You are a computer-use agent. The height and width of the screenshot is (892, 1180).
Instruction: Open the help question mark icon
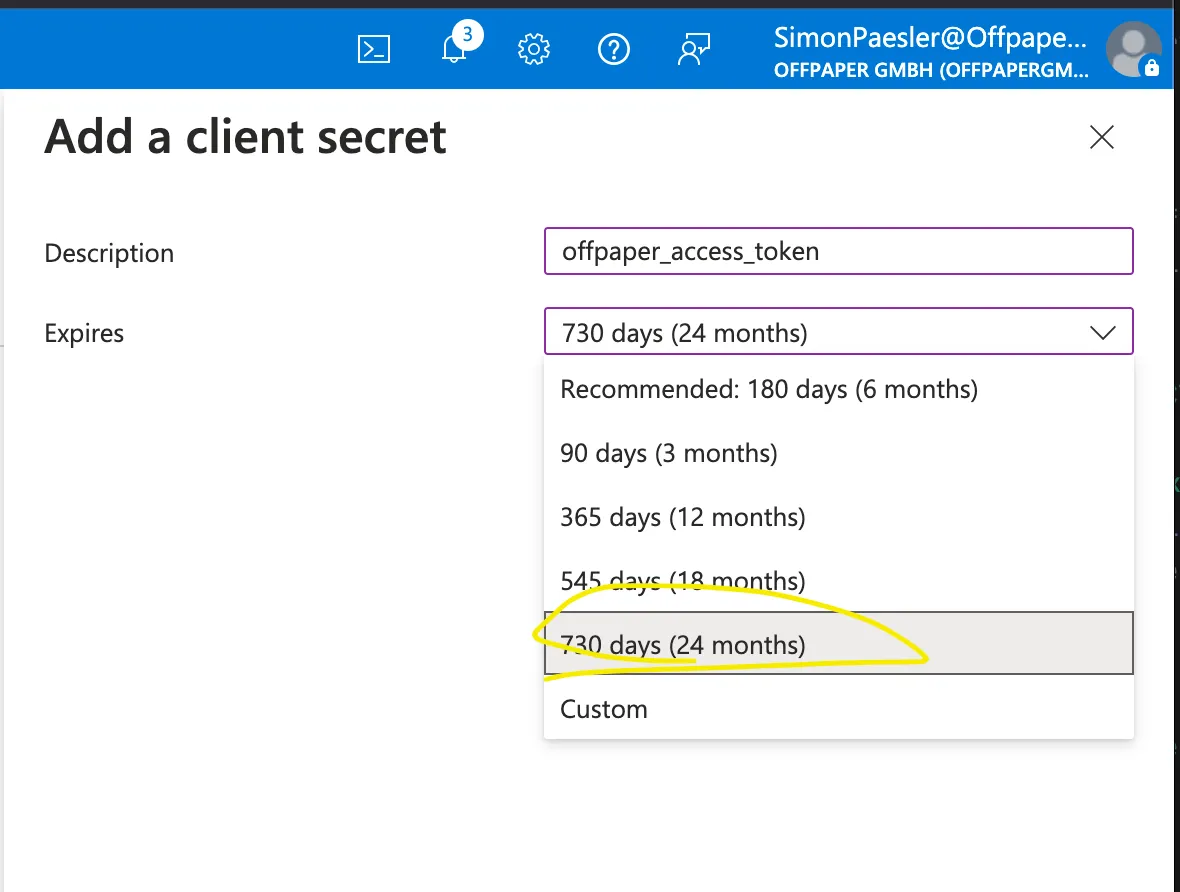tap(614, 50)
